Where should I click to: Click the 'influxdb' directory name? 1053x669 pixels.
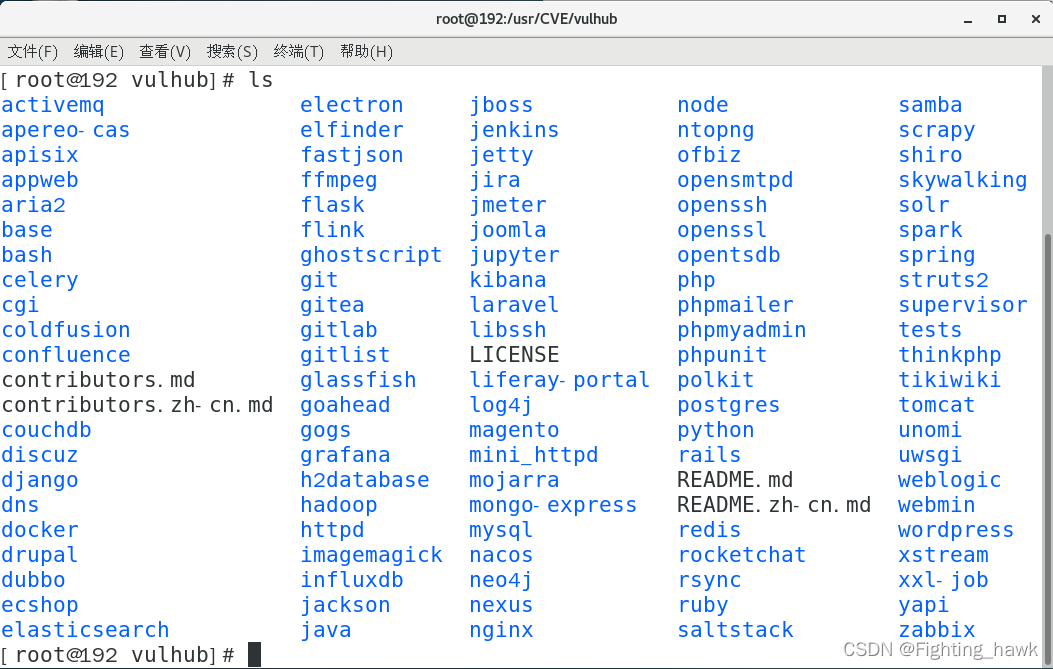tap(352, 580)
